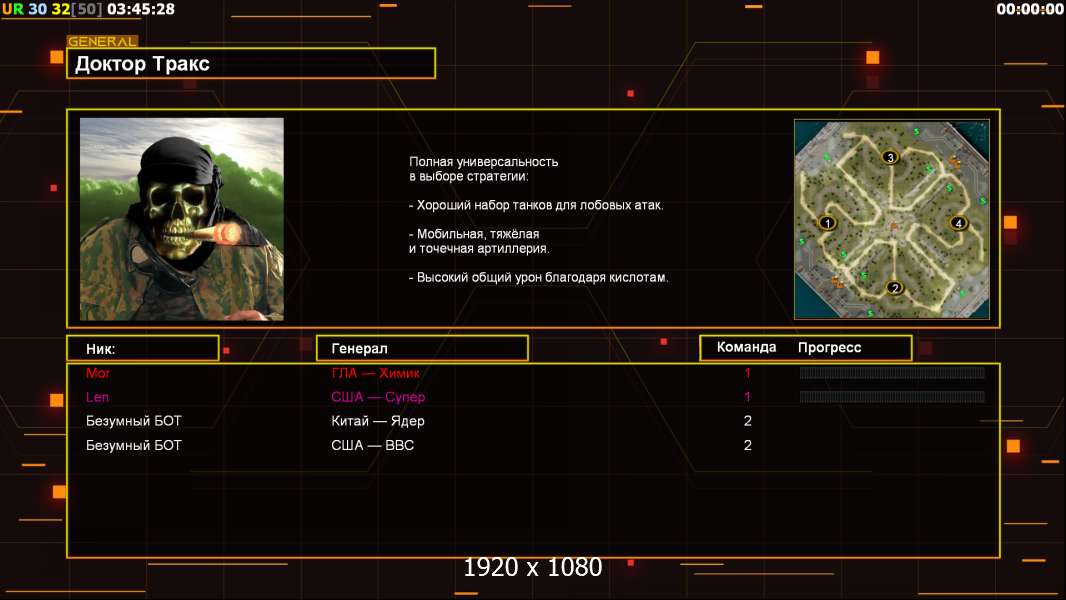Click Len's loading progress bar
The height and width of the screenshot is (600, 1066).
(x=892, y=397)
